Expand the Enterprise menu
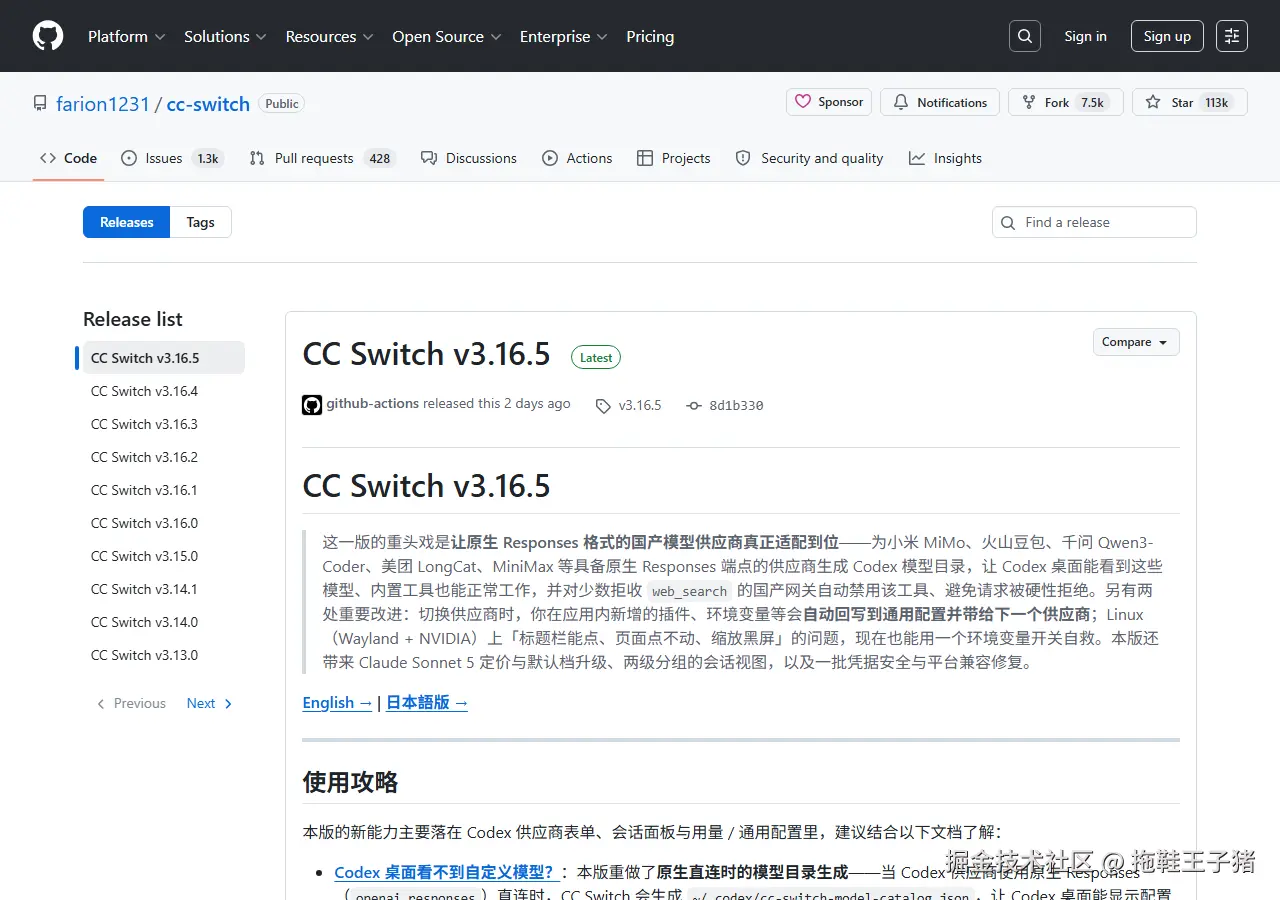 (x=563, y=36)
